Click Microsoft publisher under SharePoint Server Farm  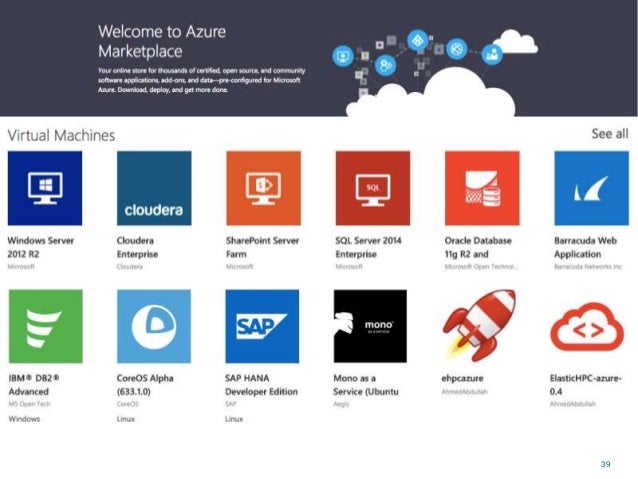pos(240,267)
